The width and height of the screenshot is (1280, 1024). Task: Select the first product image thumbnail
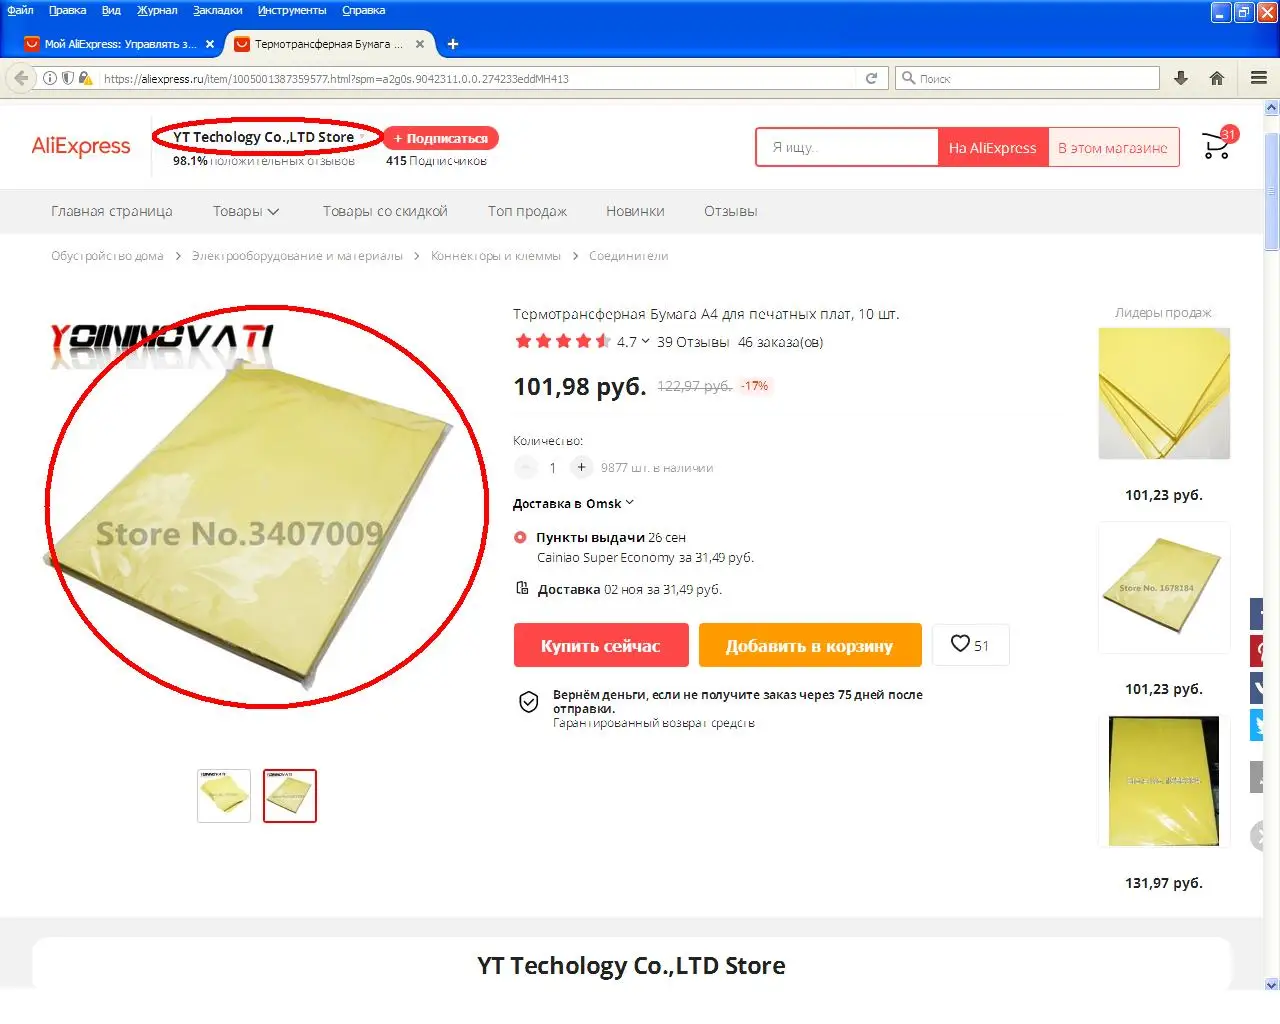(x=224, y=796)
